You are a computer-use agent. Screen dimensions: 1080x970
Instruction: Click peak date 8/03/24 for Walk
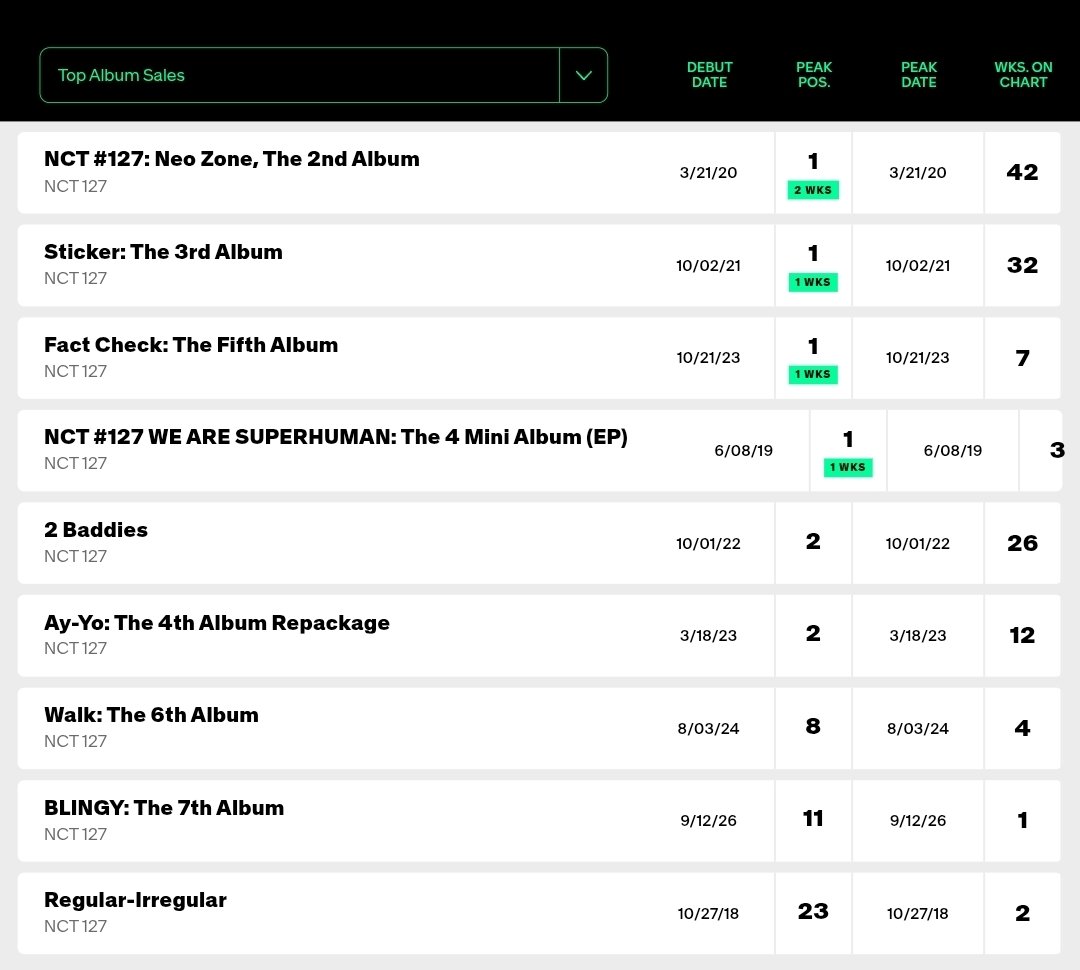[x=917, y=729]
